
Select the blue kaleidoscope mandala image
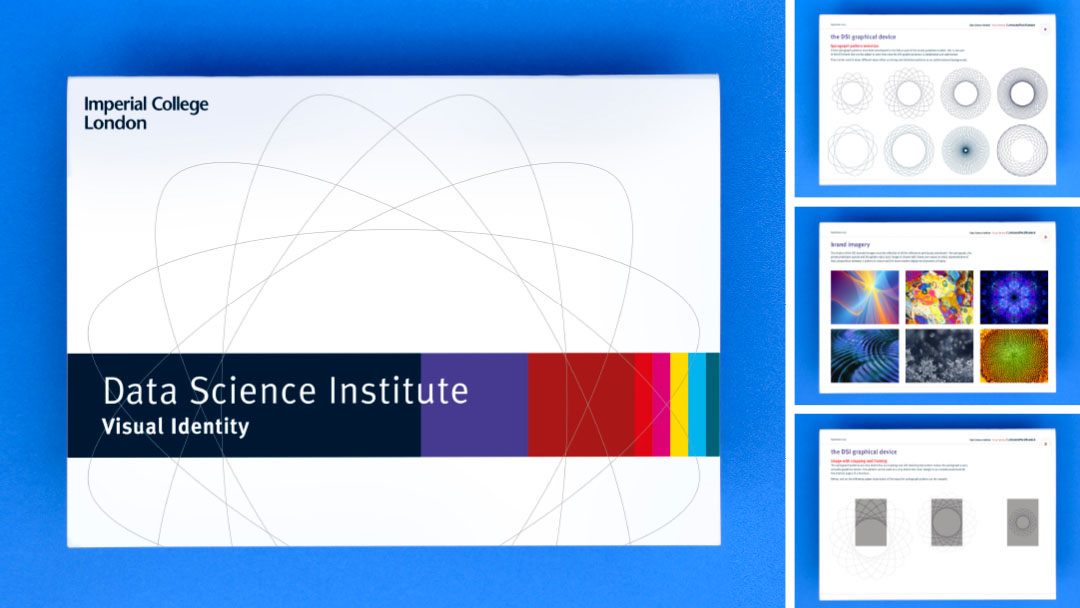coord(1014,297)
